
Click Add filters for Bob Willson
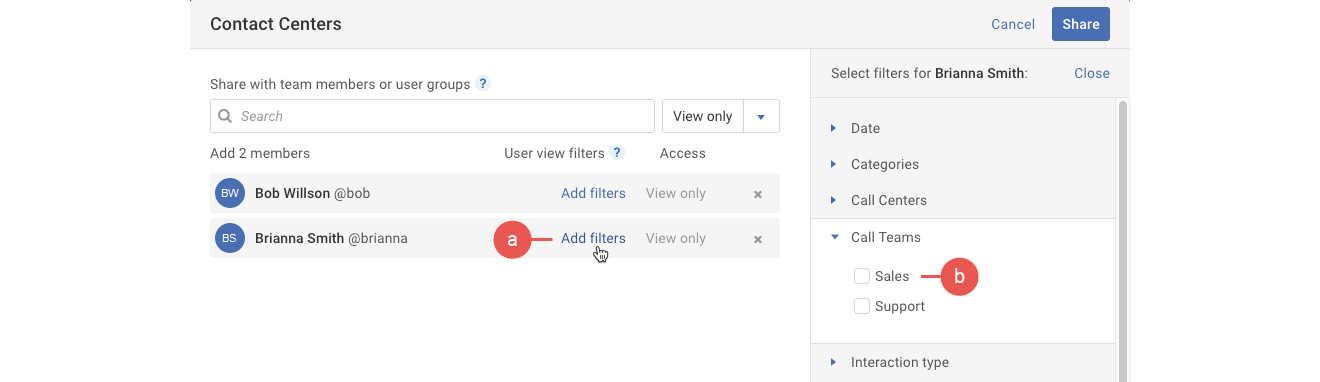coord(593,193)
